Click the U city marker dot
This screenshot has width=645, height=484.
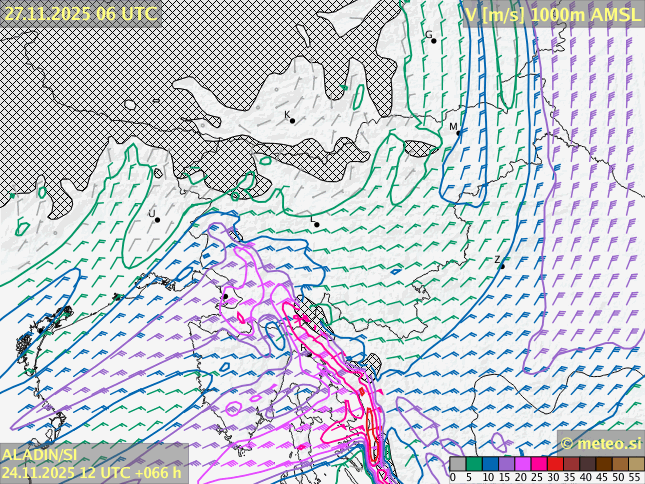[157, 219]
